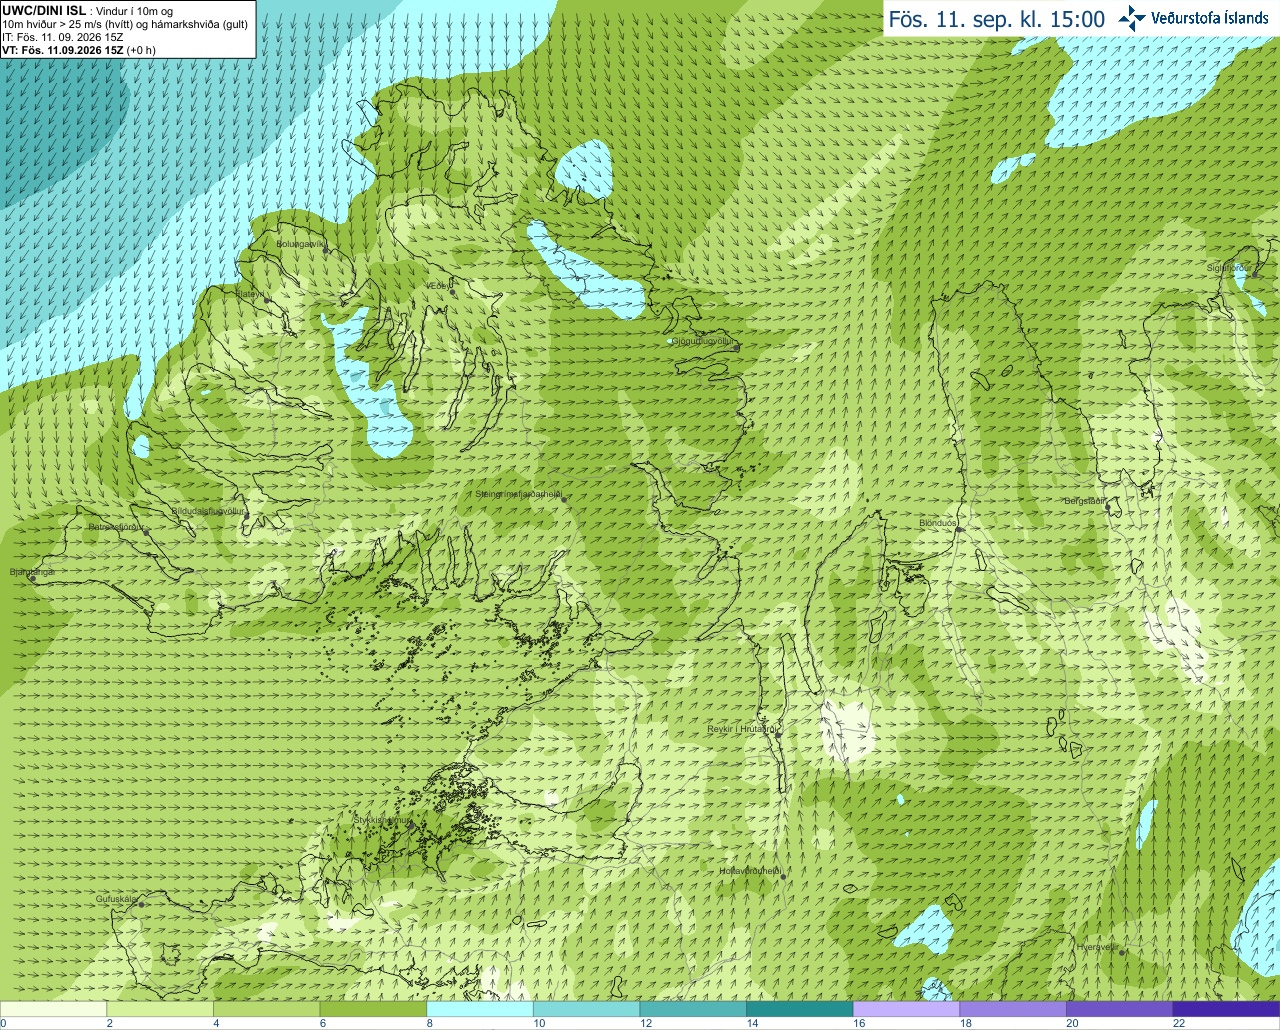The width and height of the screenshot is (1280, 1030).
Task: Click the Gufuskálar station label
Action: point(116,899)
